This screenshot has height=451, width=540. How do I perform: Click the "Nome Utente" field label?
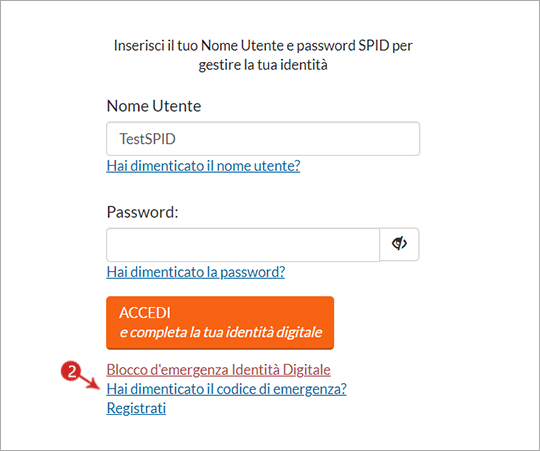(x=154, y=106)
